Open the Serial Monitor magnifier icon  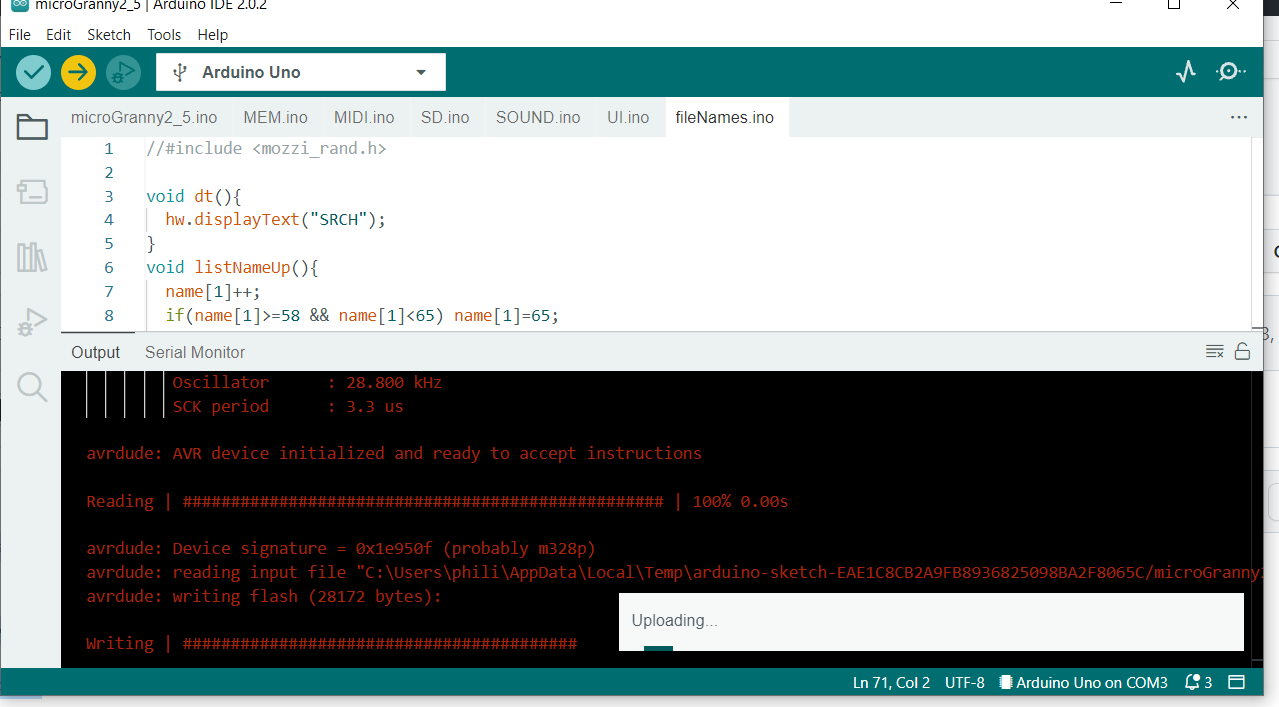point(1231,71)
